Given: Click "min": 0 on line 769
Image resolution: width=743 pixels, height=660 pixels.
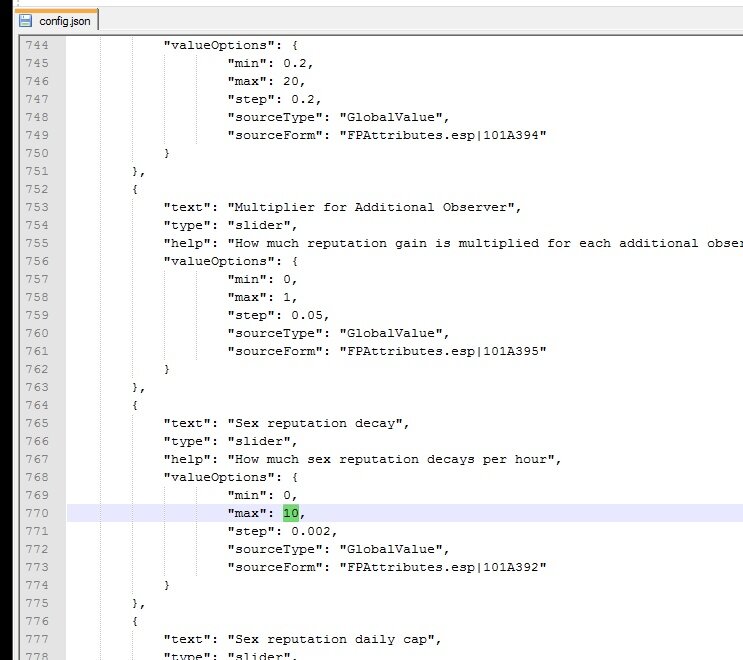Looking at the screenshot, I should pyautogui.click(x=259, y=496).
